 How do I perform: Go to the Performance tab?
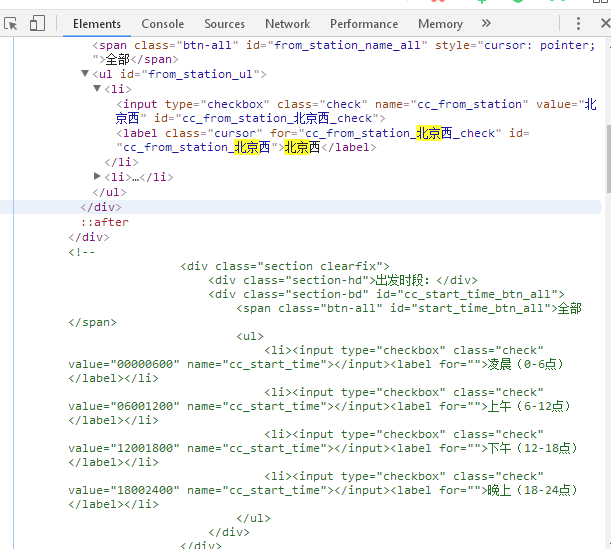364,24
